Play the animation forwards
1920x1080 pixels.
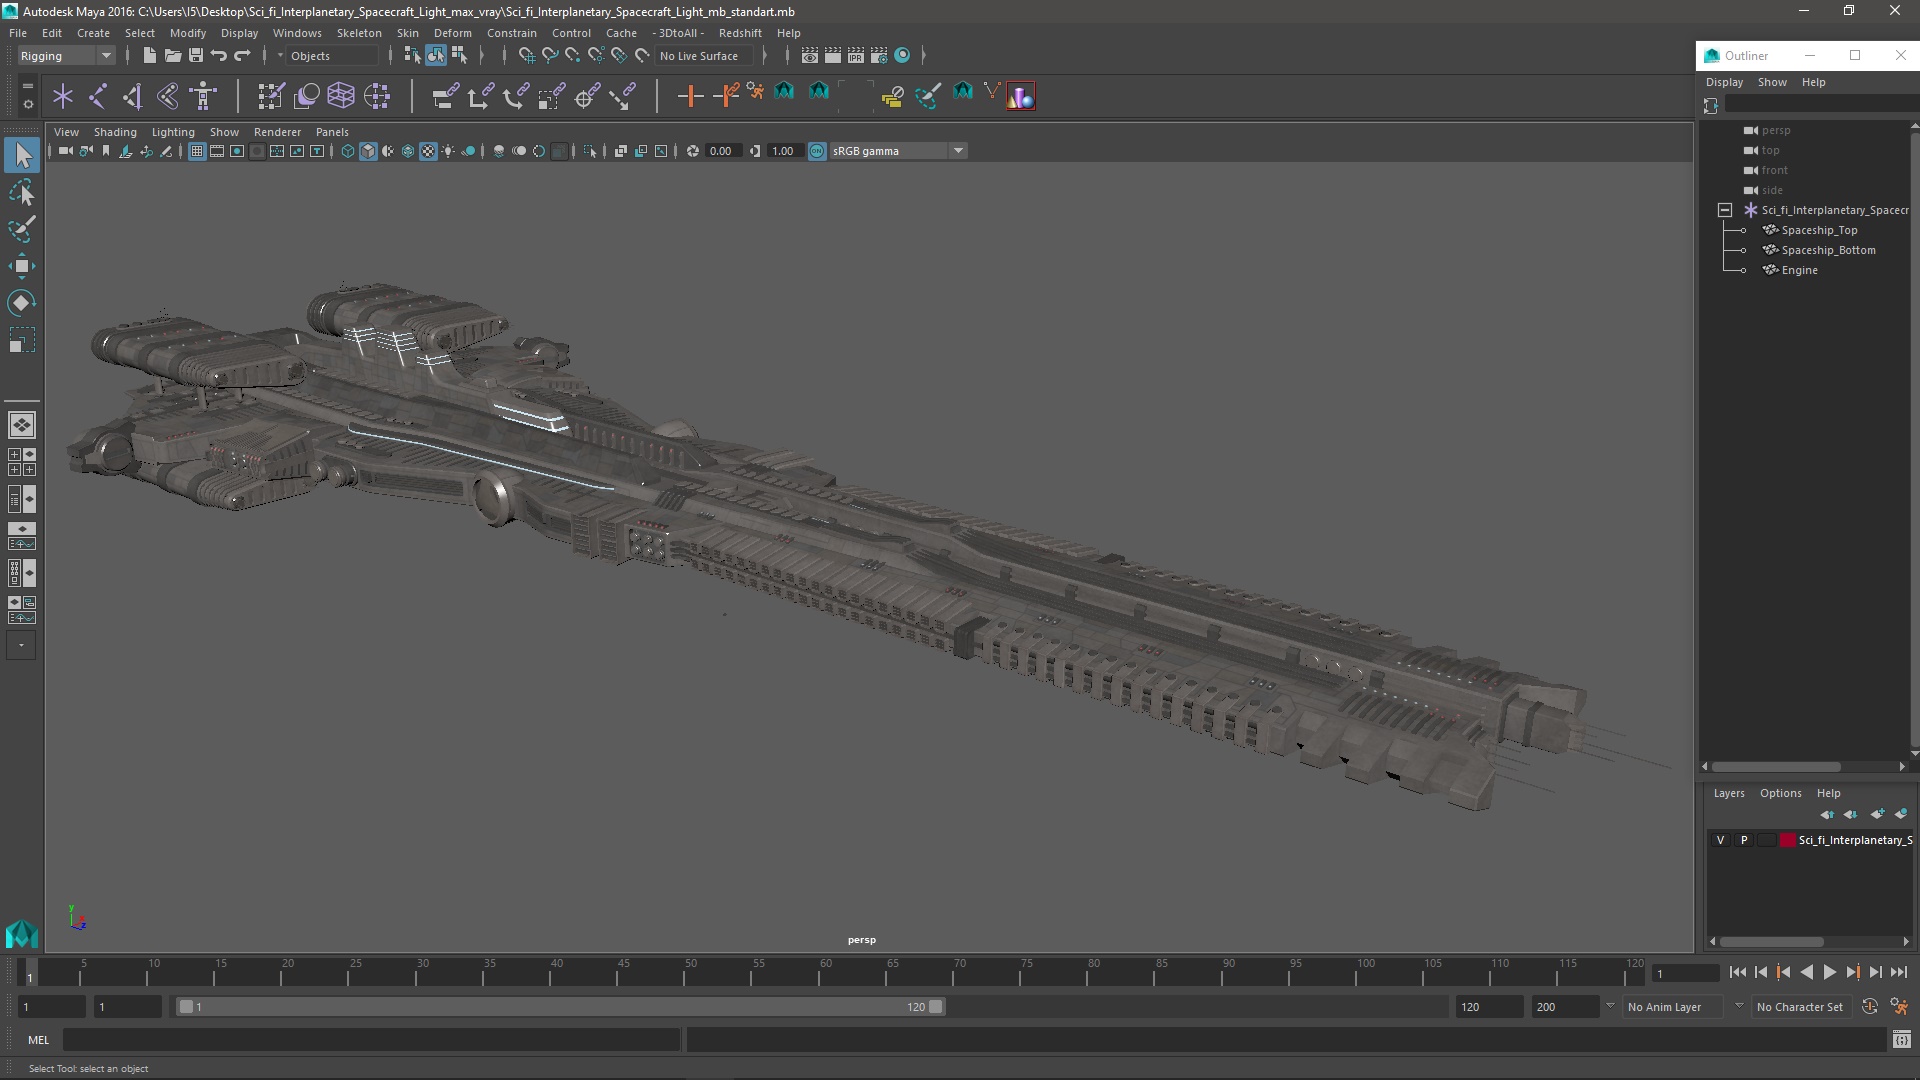(1829, 972)
